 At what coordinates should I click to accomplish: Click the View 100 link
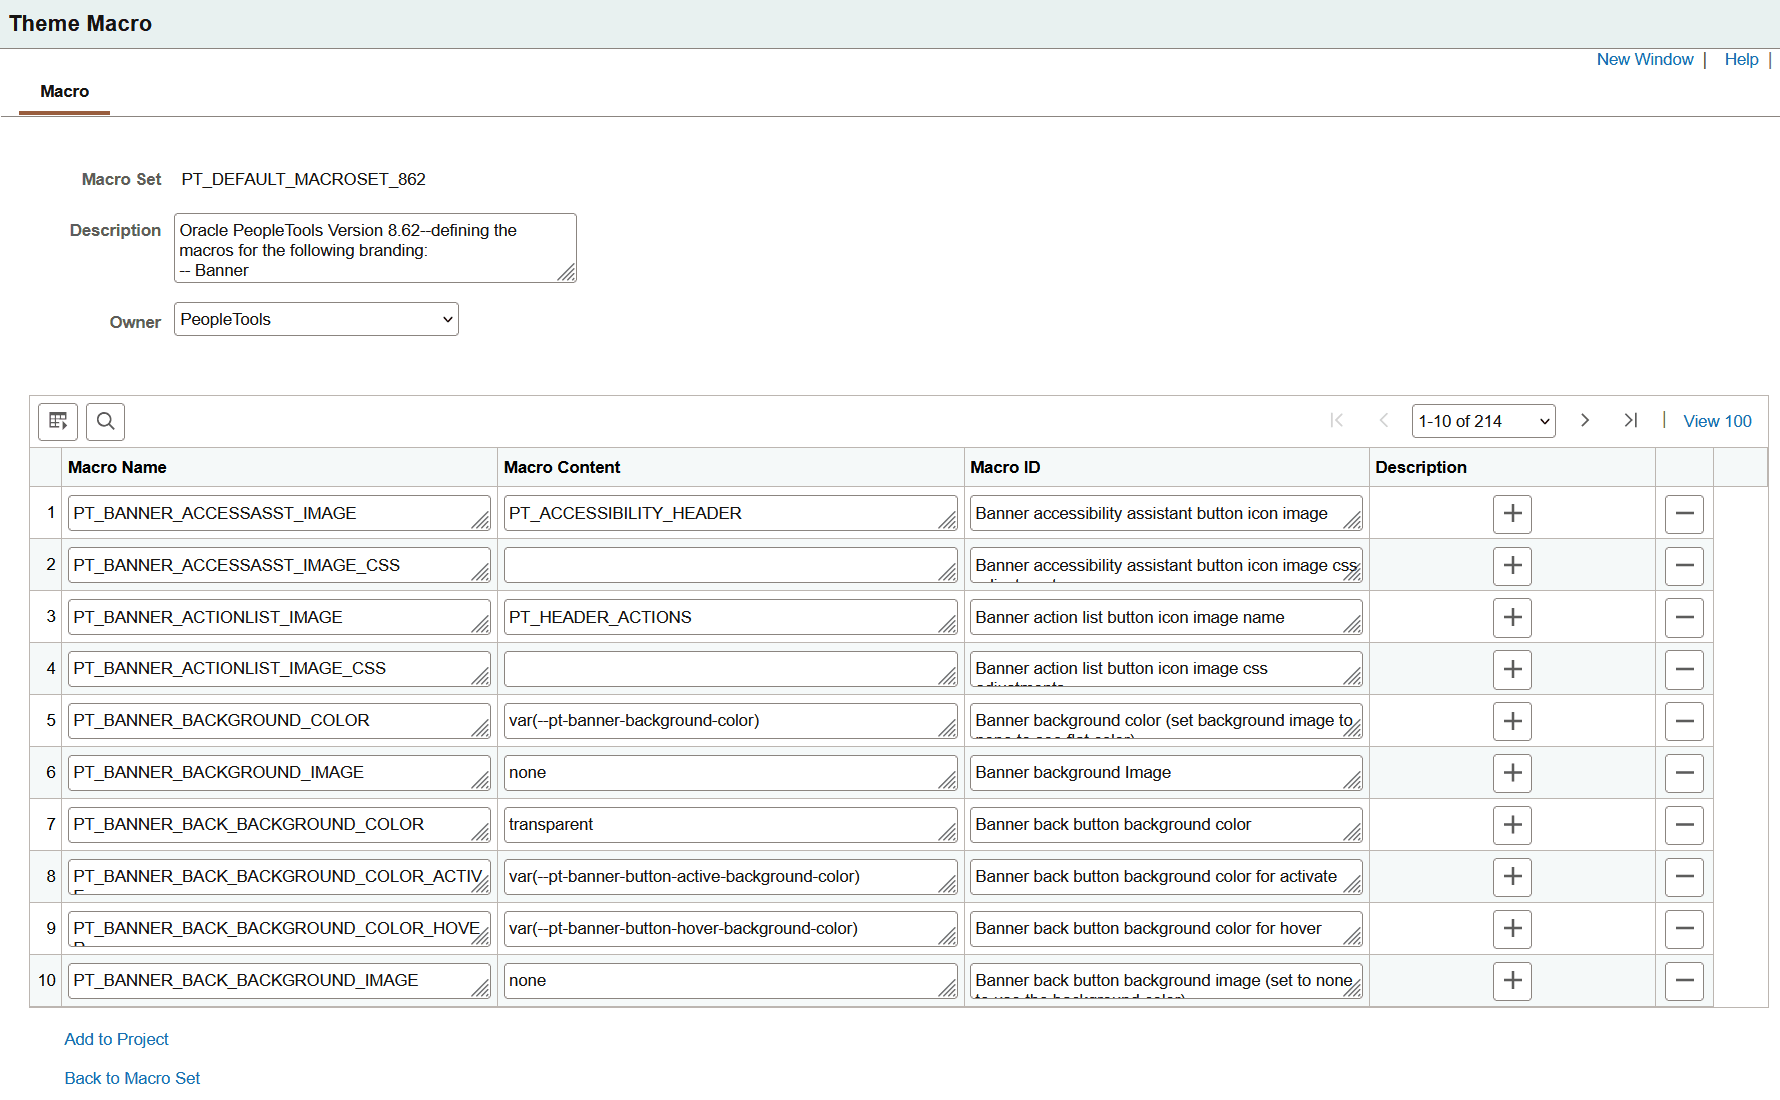pos(1717,421)
